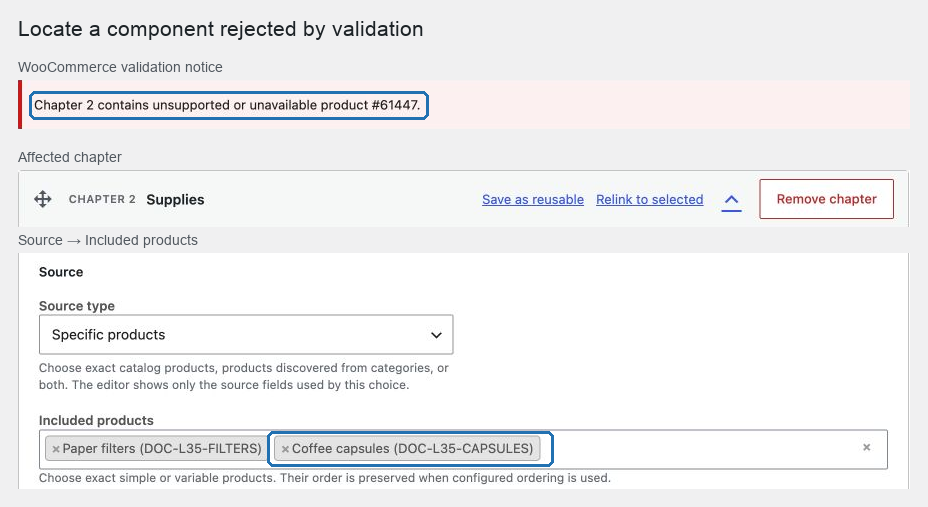Click the WooCommerce validation notice label
Image resolution: width=928 pixels, height=507 pixels.
pos(120,67)
